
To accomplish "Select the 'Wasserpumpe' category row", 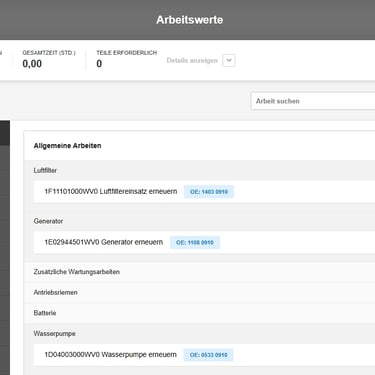I will click(x=199, y=333).
